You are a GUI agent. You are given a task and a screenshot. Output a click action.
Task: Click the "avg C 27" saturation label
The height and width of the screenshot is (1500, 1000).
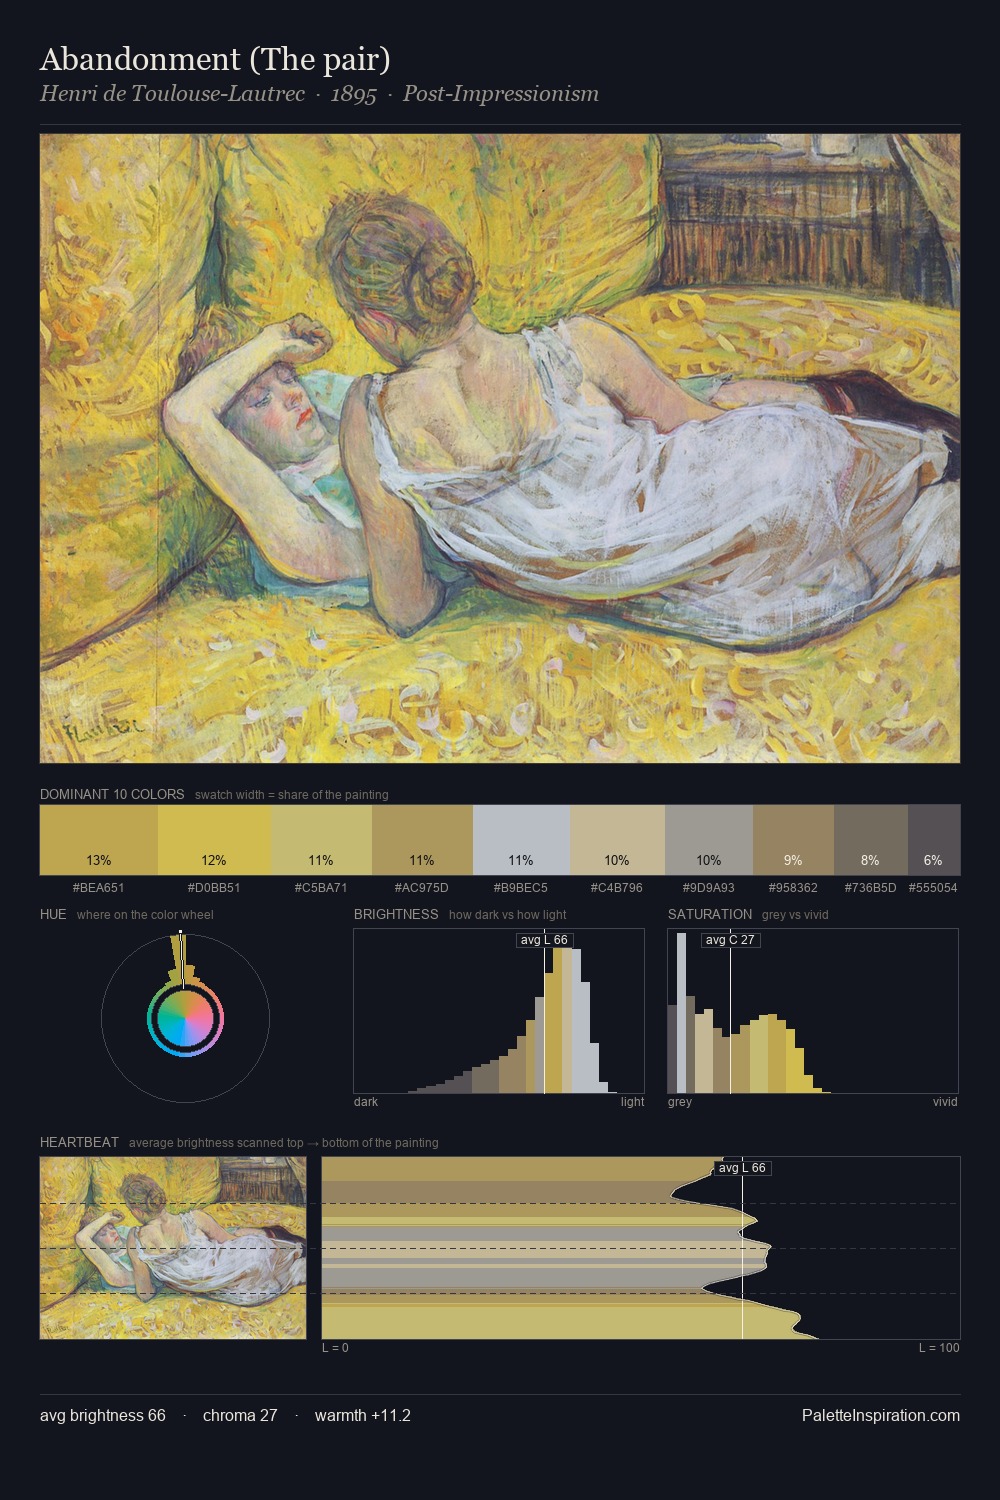tap(730, 940)
